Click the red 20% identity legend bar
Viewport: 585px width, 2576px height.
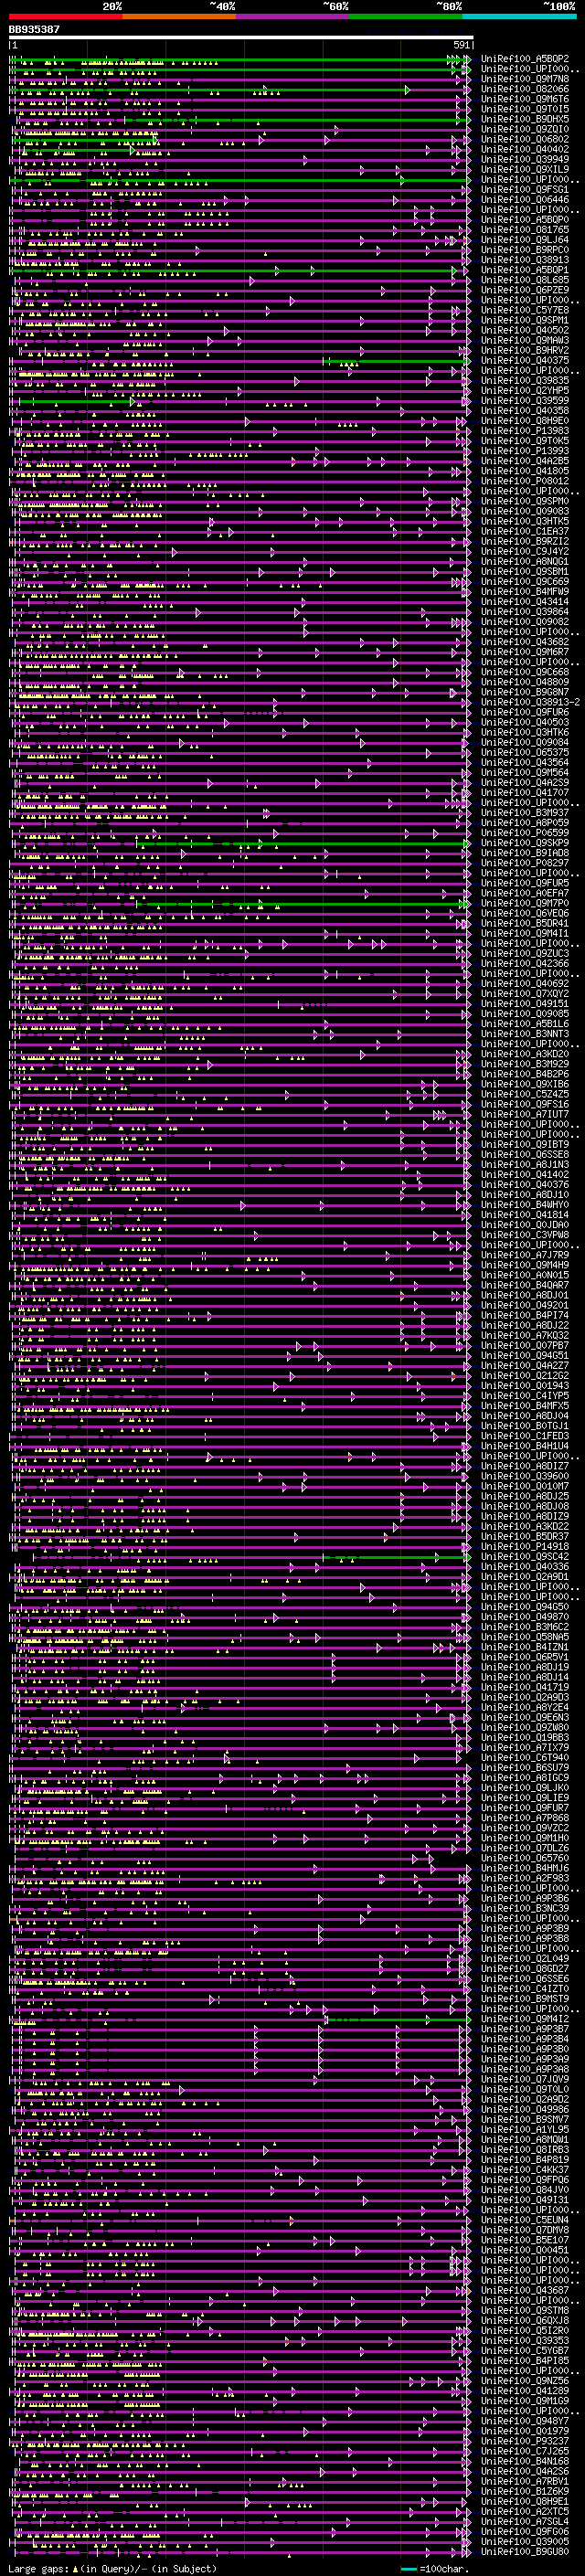65,16
